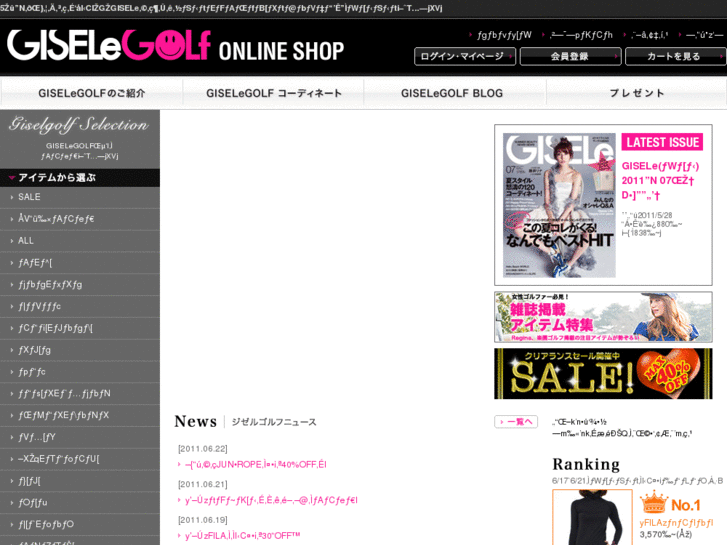The image size is (727, 545).
Task: Click the 一覧へ news list button
Action: (517, 422)
